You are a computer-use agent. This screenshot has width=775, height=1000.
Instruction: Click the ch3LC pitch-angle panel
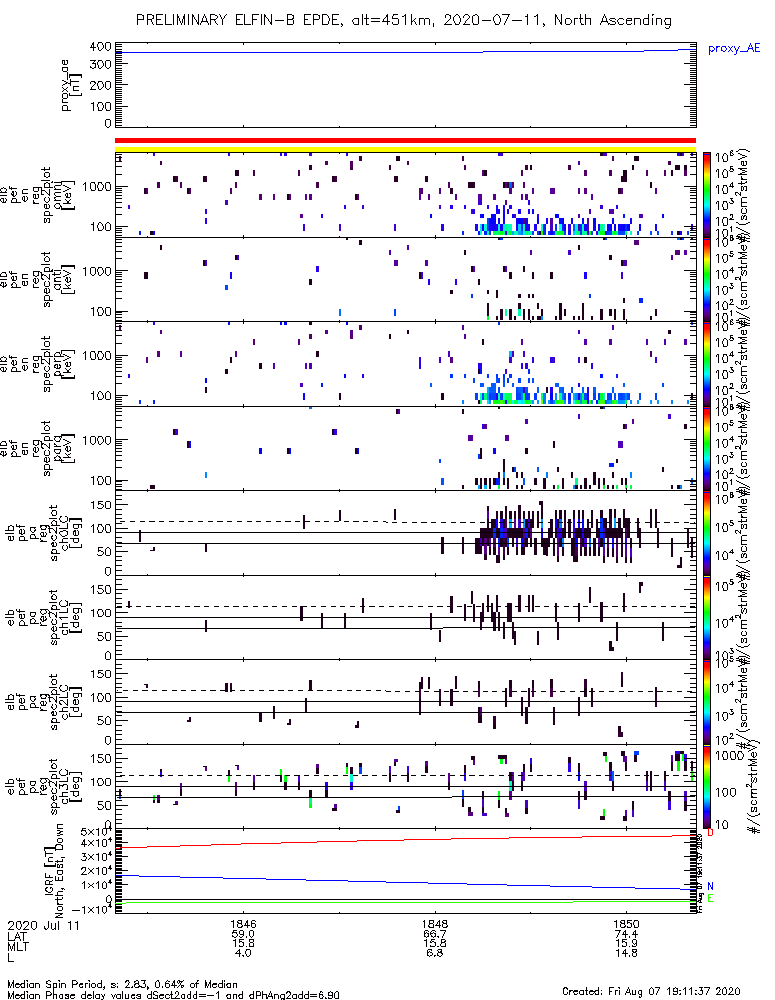(405, 786)
